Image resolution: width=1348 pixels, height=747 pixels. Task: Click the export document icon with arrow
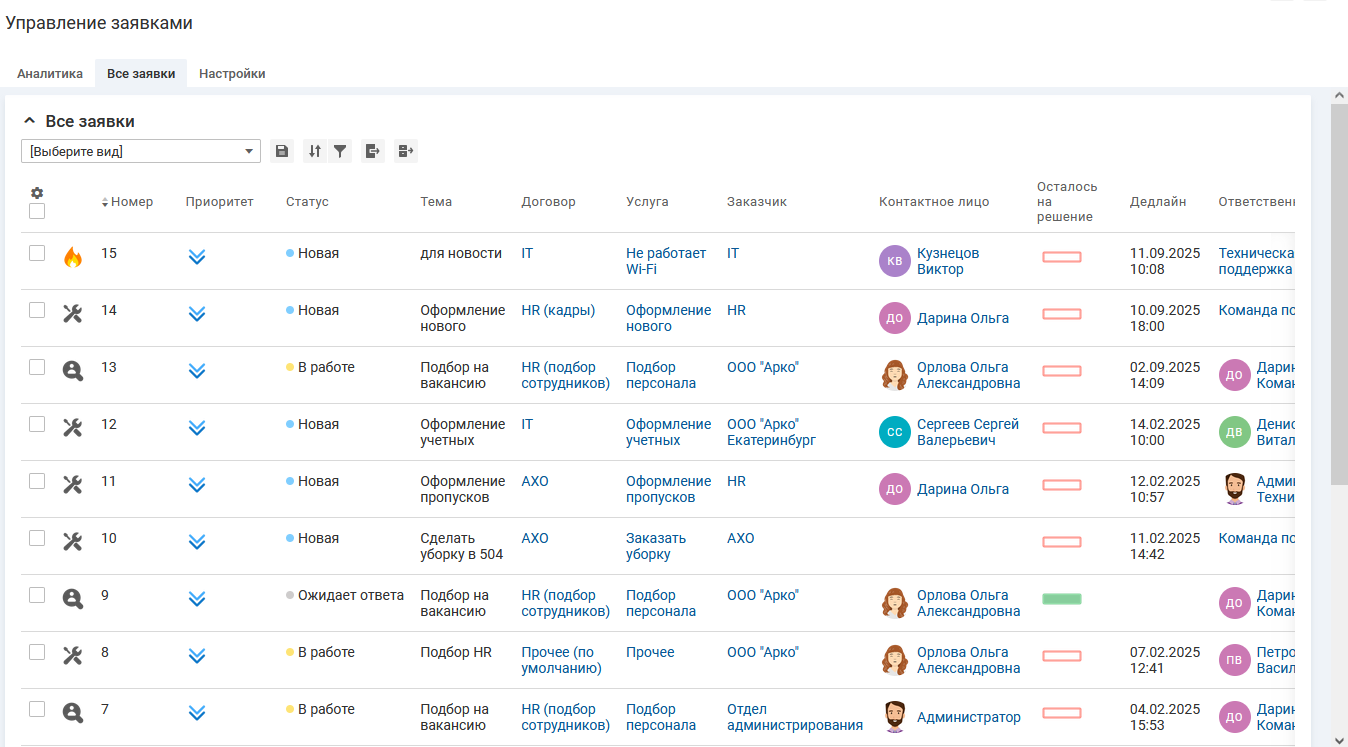point(373,151)
